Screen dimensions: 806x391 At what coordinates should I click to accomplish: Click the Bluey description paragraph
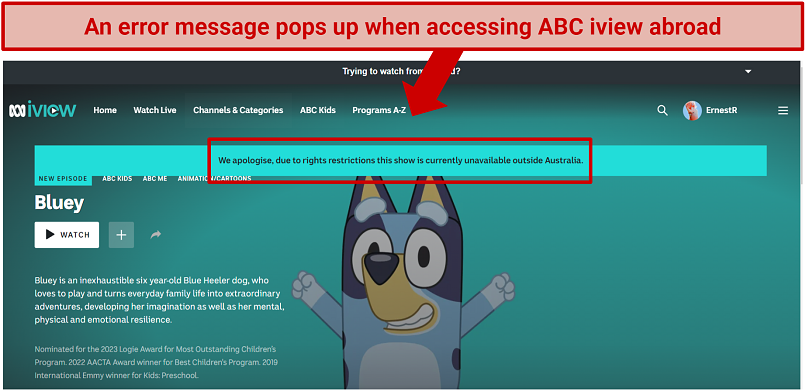(159, 300)
